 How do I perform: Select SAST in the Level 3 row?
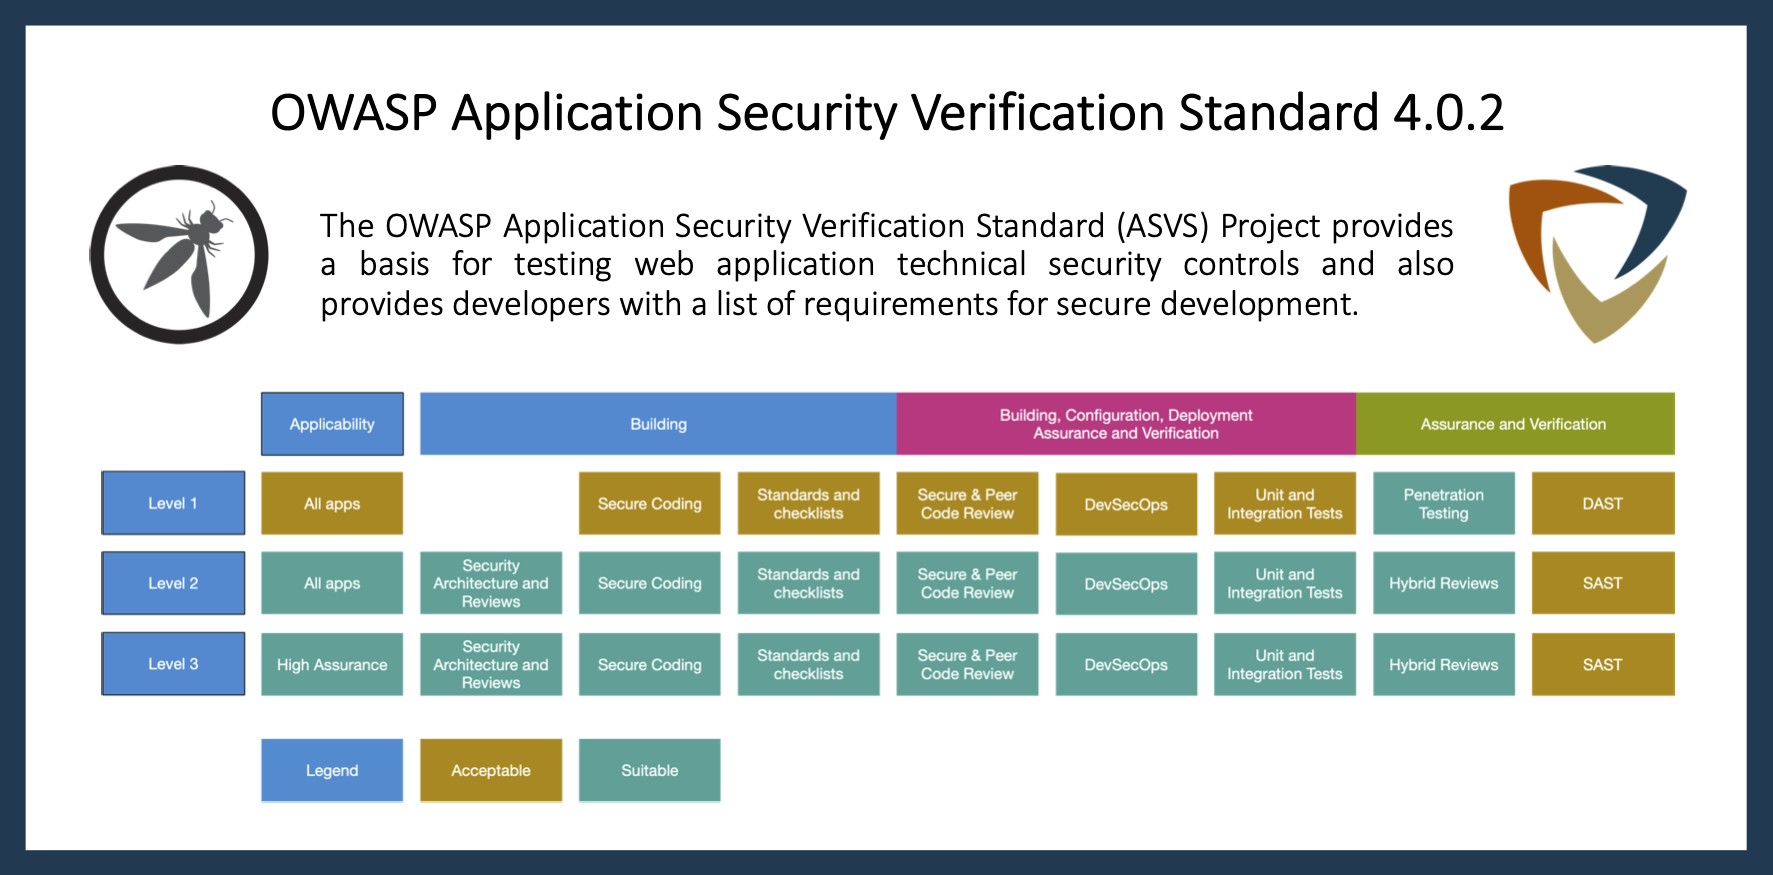[1603, 664]
